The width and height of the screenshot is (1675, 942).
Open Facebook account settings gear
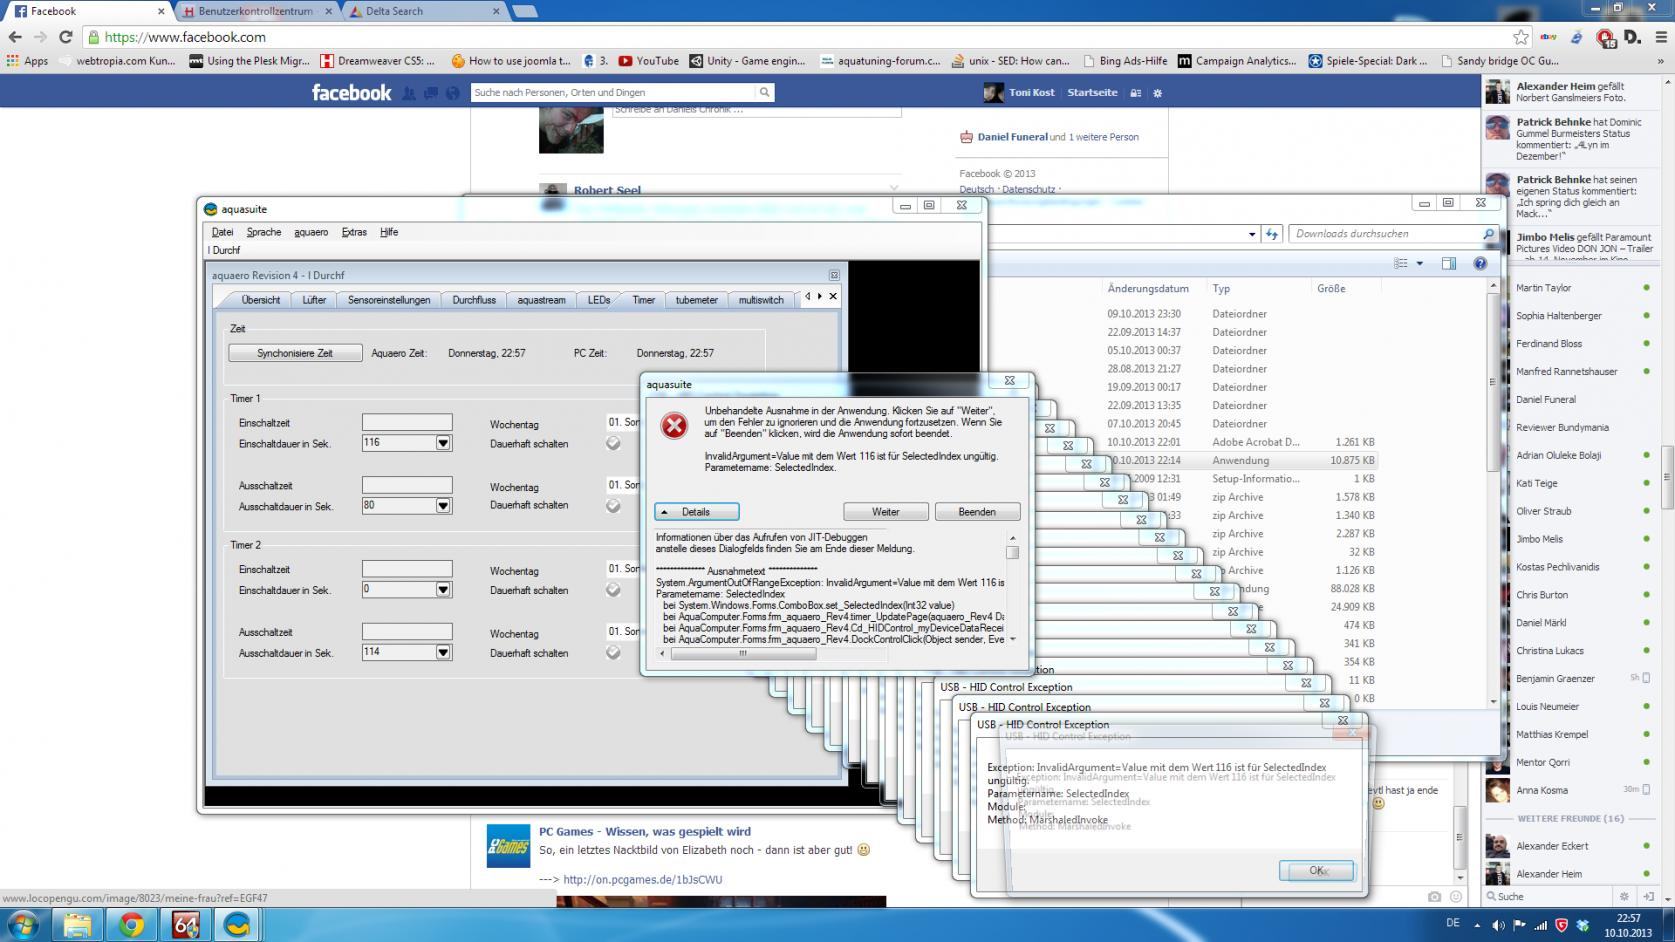(1158, 93)
